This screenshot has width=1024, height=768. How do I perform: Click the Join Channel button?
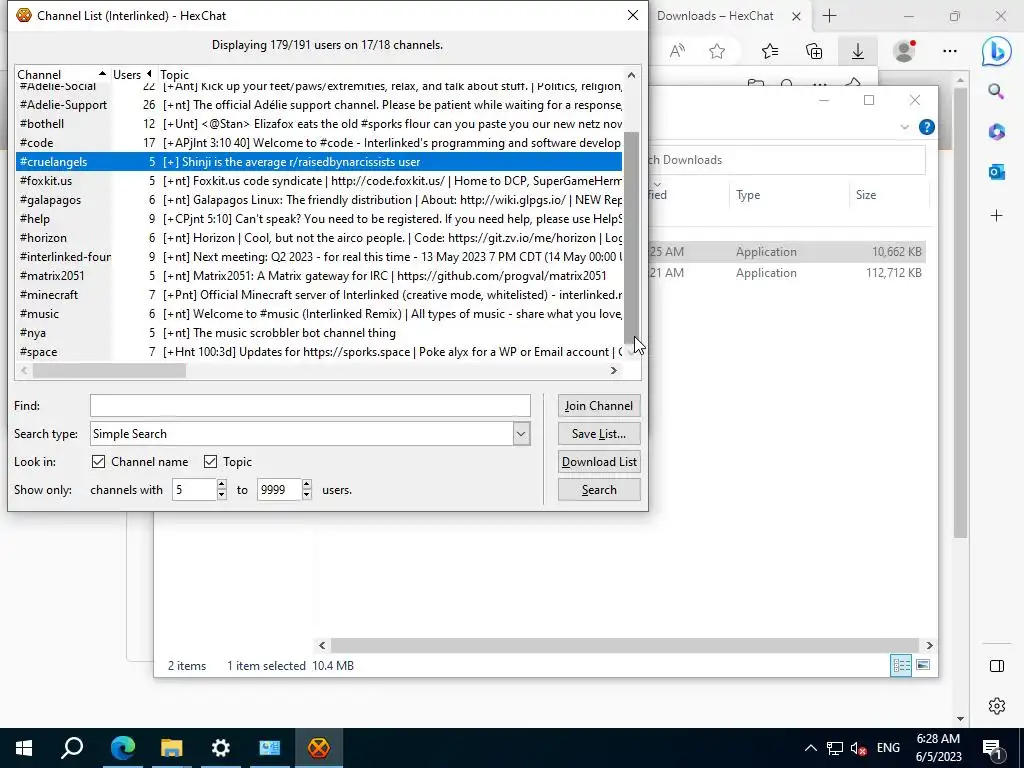[x=599, y=406]
